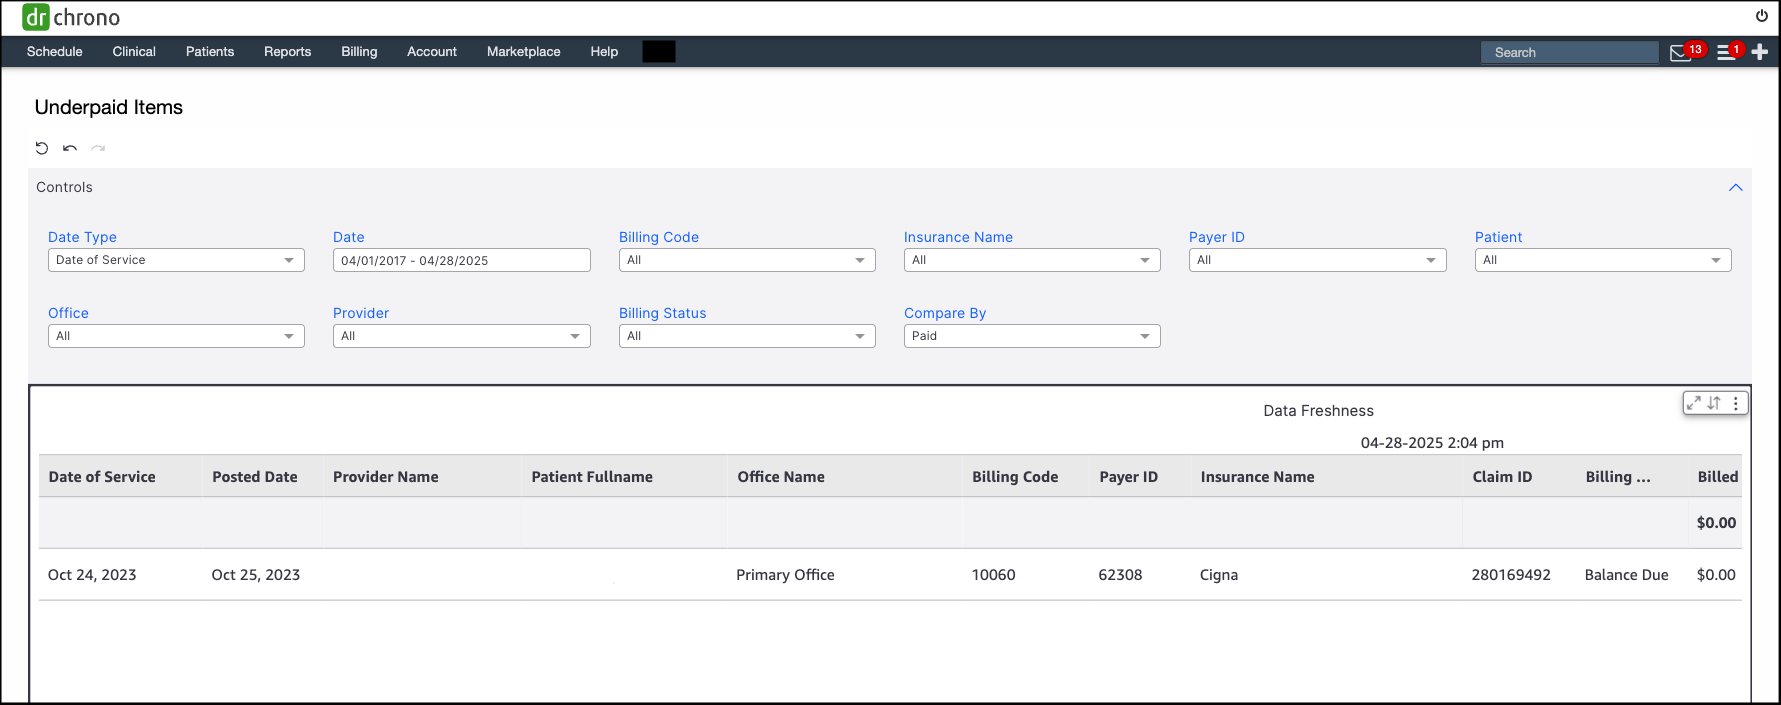Click the Search field in navbar
Image resolution: width=1781 pixels, height=705 pixels.
coord(1569,53)
